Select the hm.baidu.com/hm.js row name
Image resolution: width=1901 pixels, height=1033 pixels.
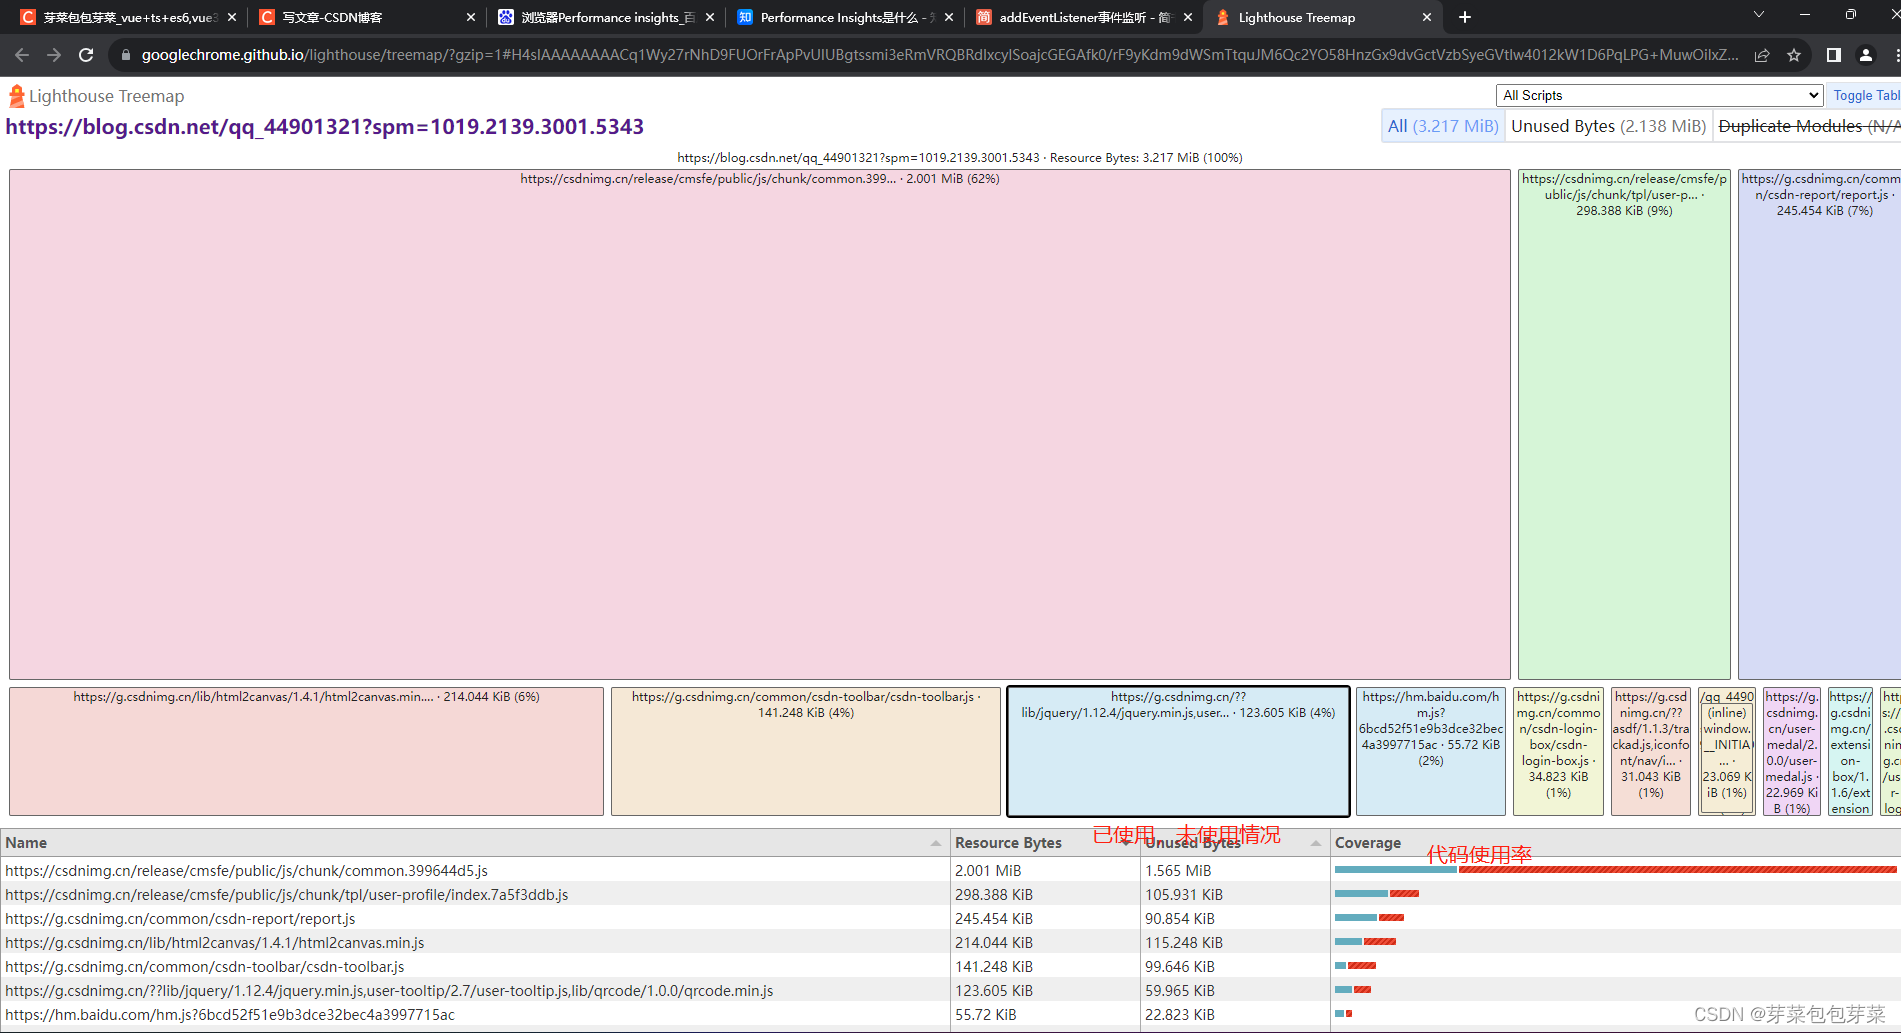pos(230,1015)
